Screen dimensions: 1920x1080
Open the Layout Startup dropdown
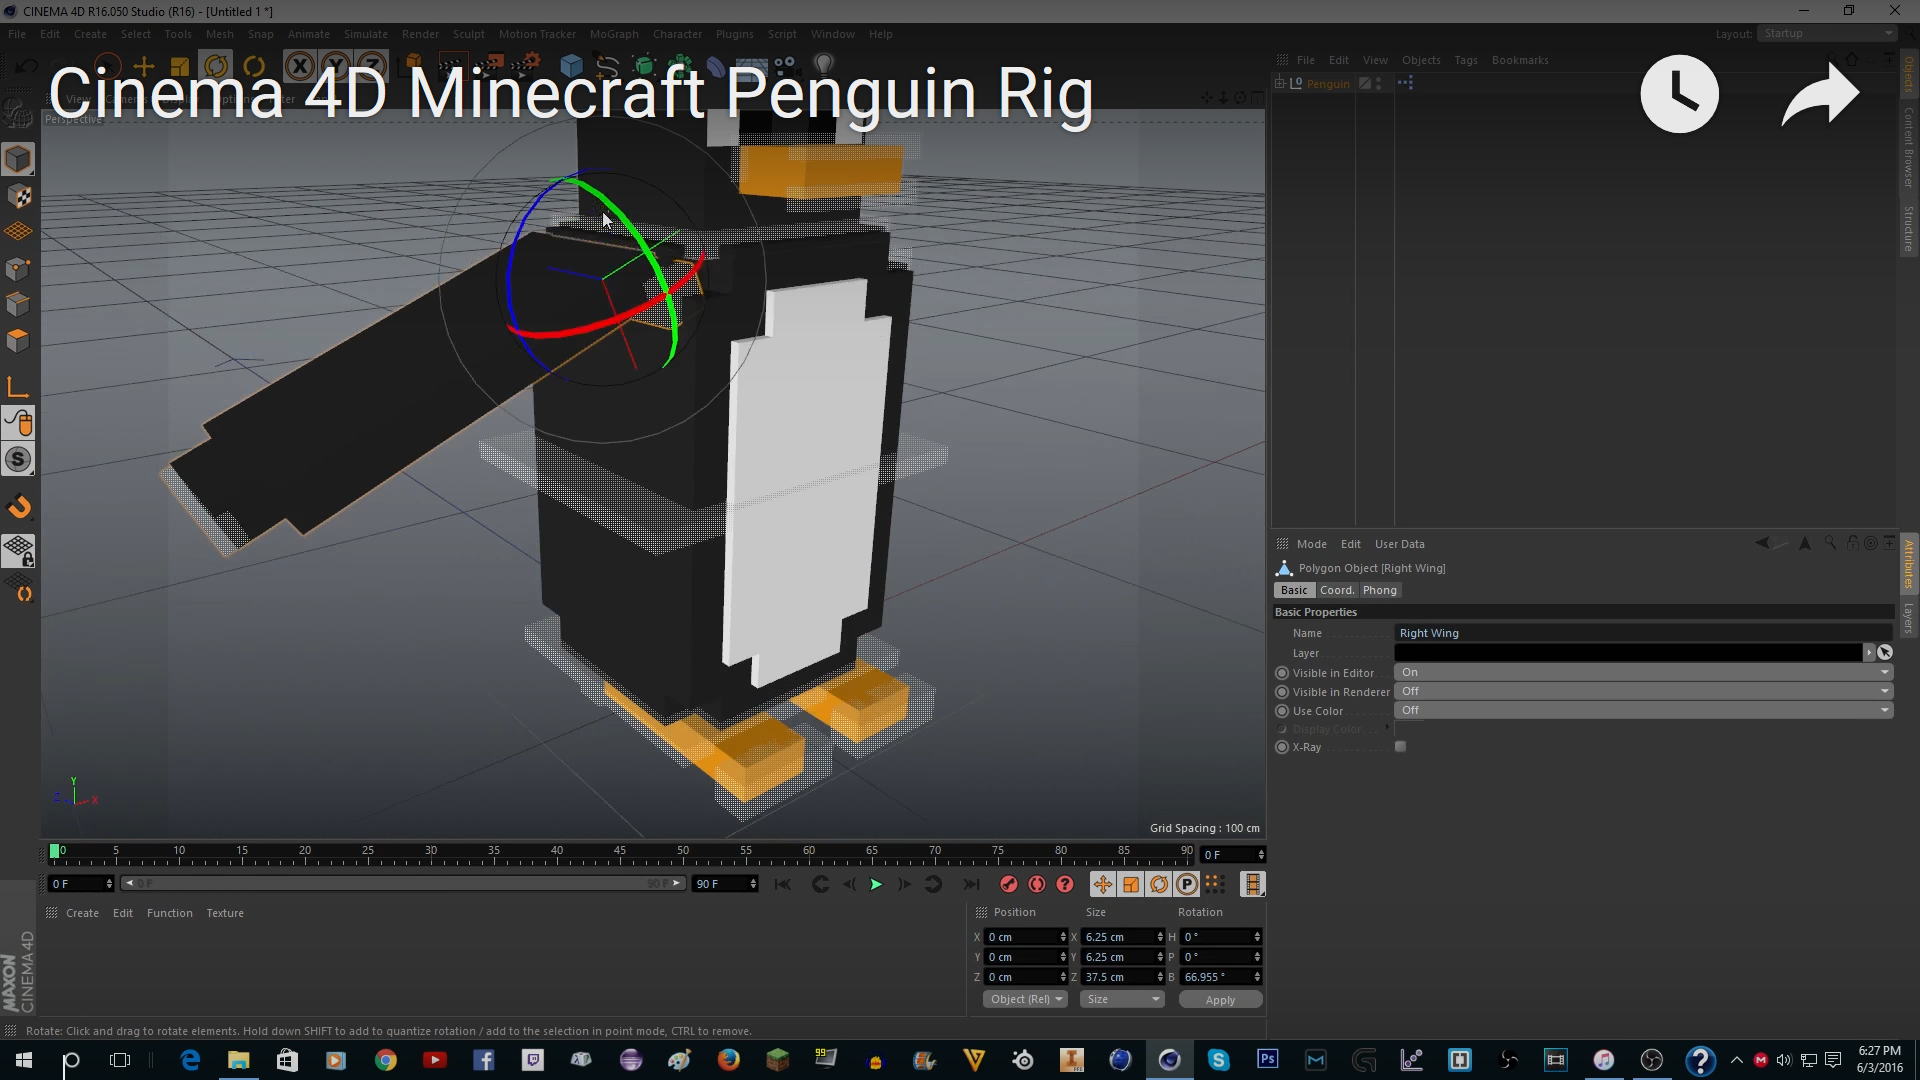pos(1827,34)
